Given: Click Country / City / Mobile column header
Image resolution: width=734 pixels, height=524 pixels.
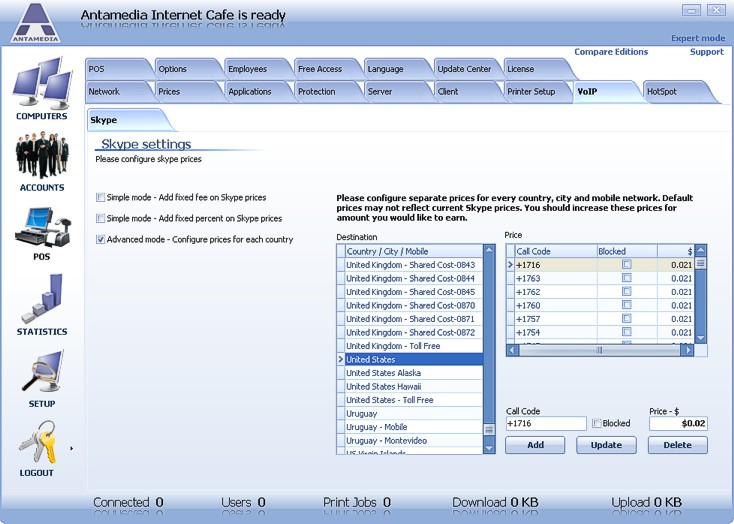Looking at the screenshot, I should coord(414,251).
